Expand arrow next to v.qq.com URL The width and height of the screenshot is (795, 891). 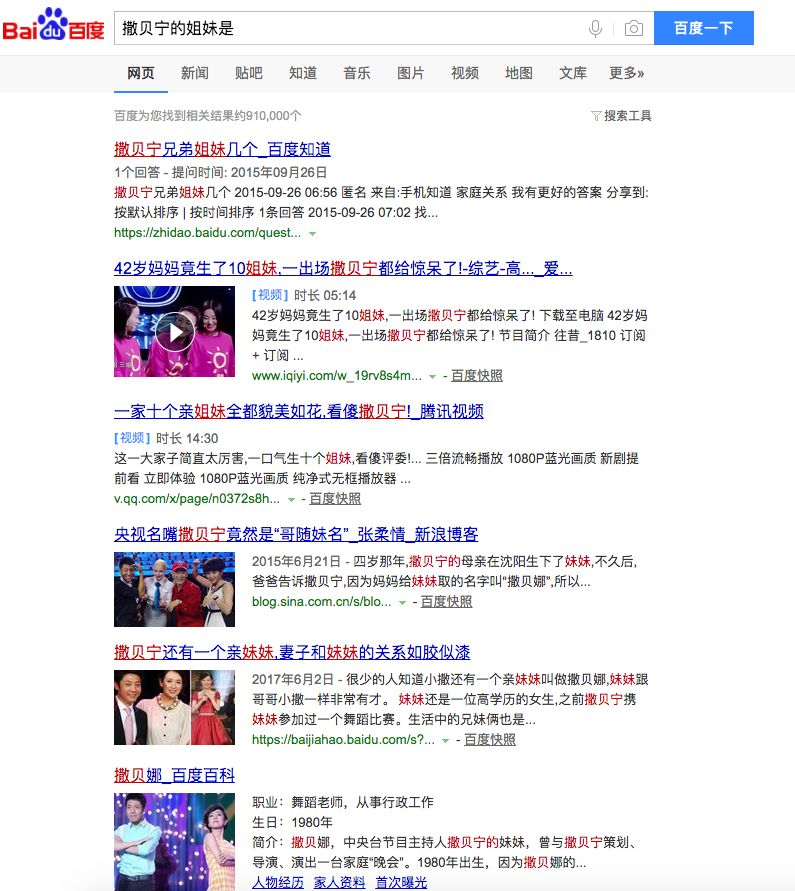(x=291, y=499)
